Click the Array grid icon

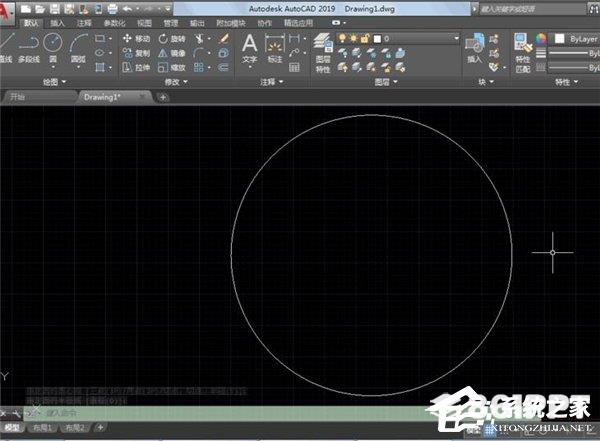tap(199, 67)
